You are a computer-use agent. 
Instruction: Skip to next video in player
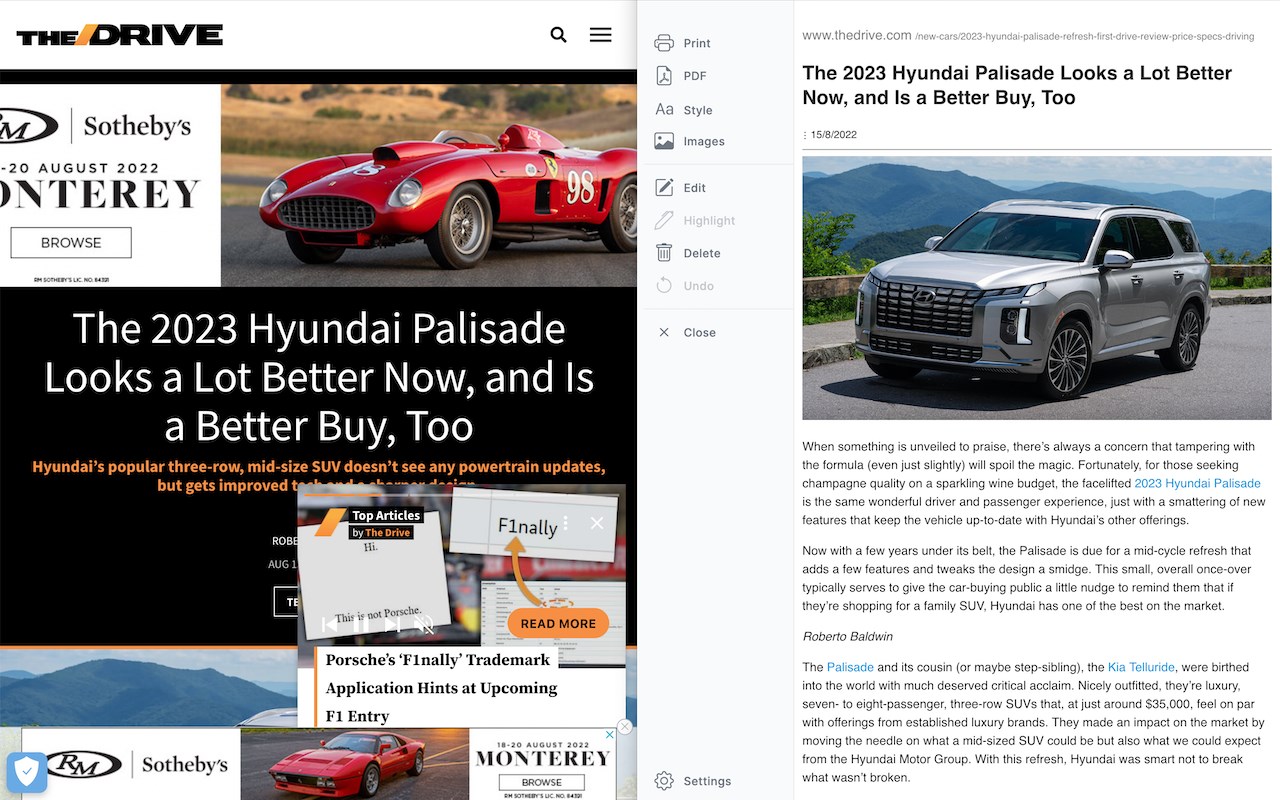tap(393, 625)
